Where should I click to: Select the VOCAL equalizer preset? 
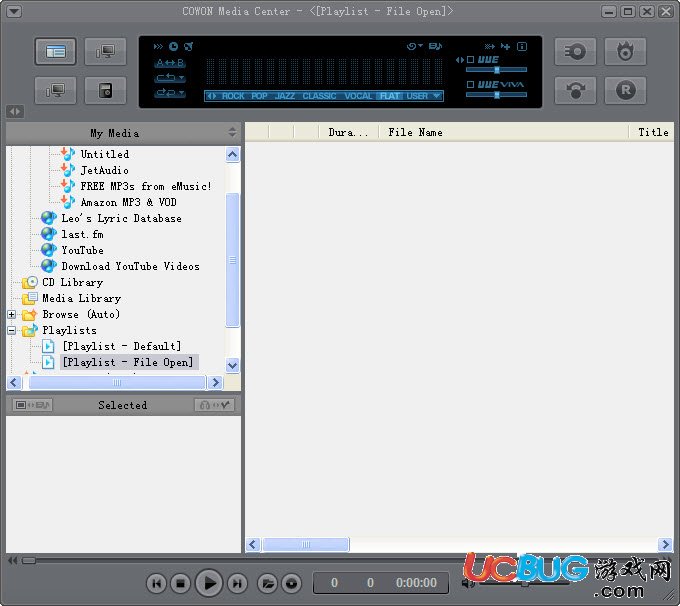tap(358, 96)
